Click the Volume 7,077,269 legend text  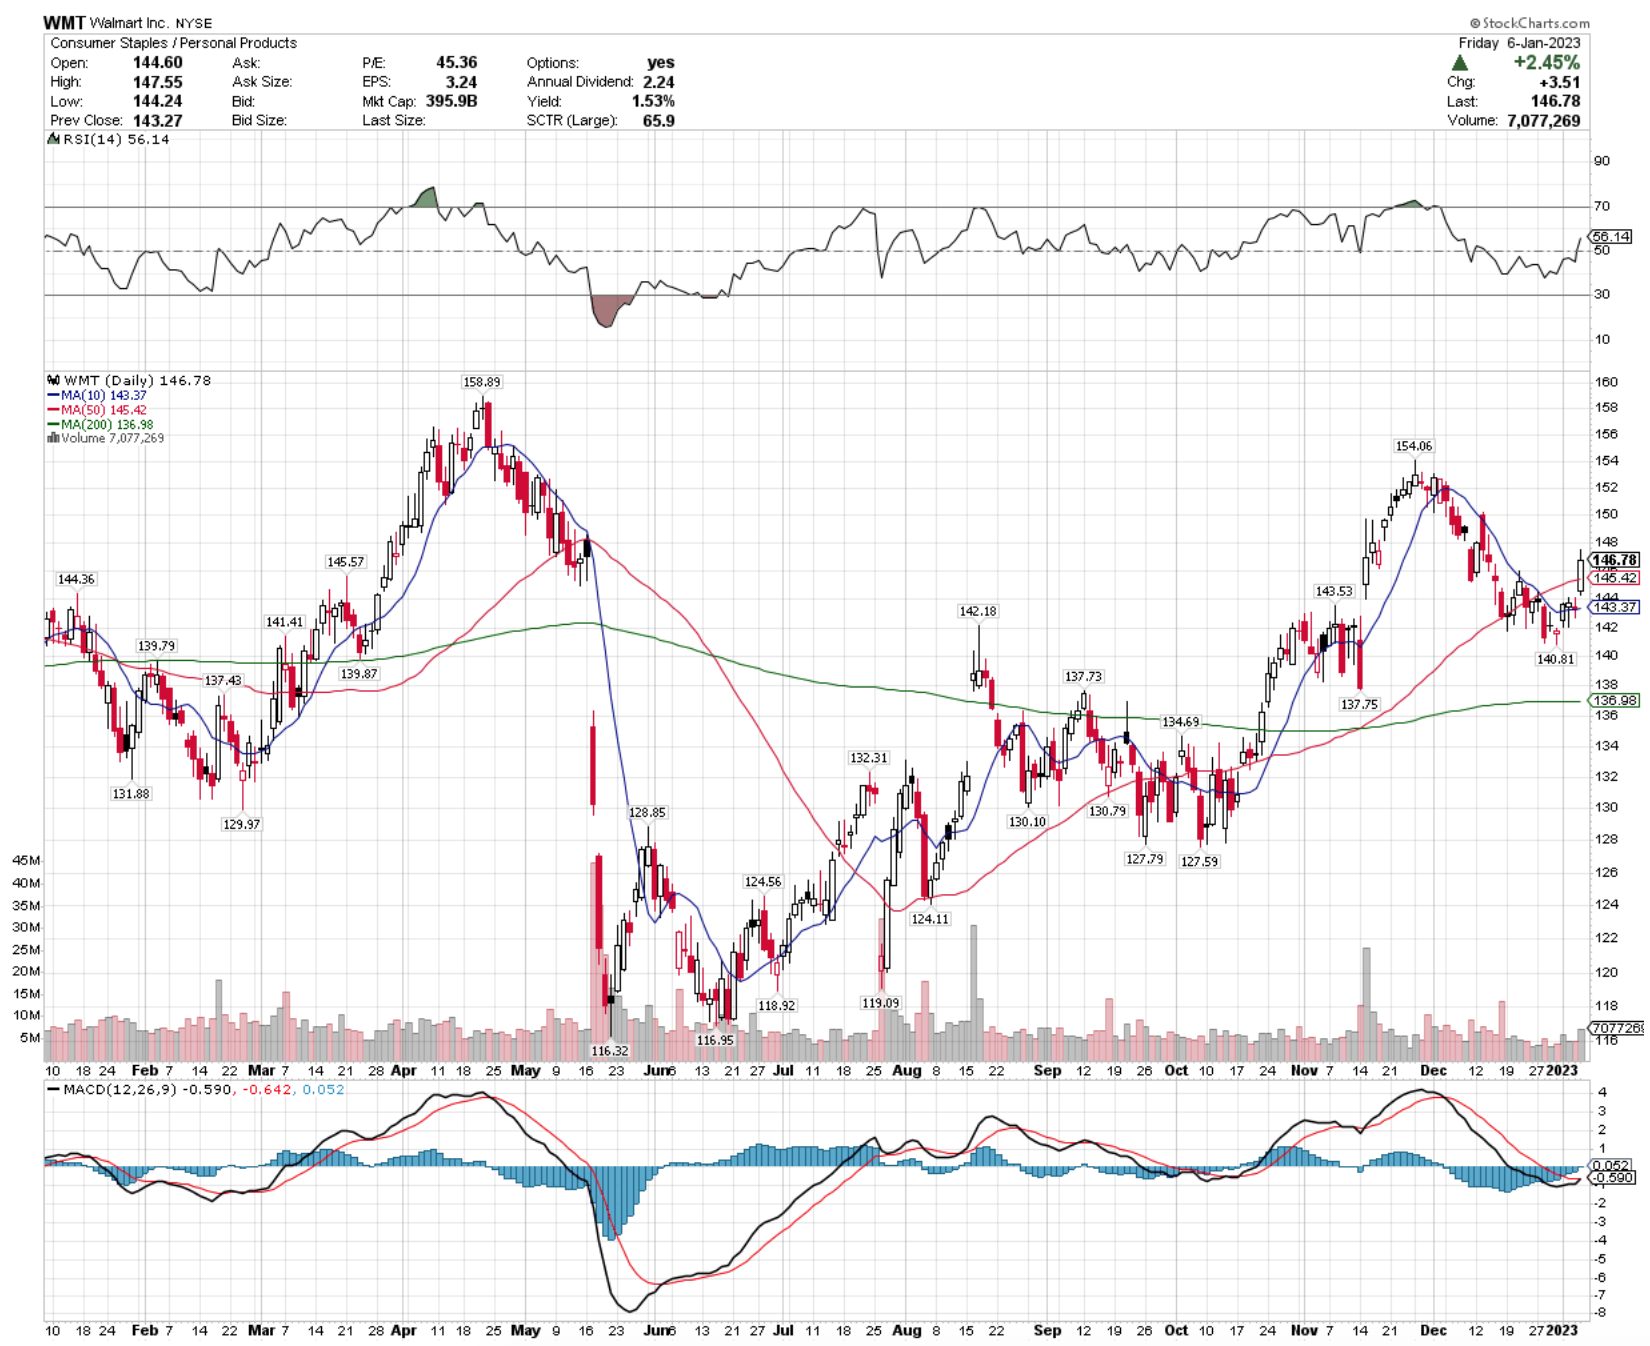(112, 438)
